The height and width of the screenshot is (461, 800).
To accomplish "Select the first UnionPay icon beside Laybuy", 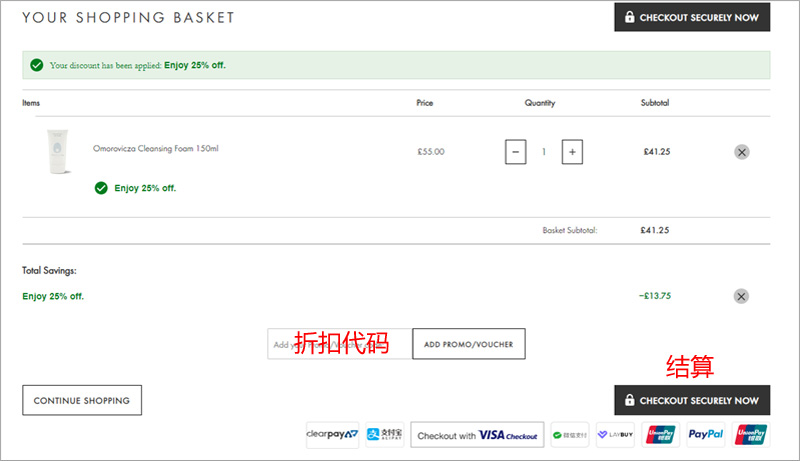I will pyautogui.click(x=660, y=434).
